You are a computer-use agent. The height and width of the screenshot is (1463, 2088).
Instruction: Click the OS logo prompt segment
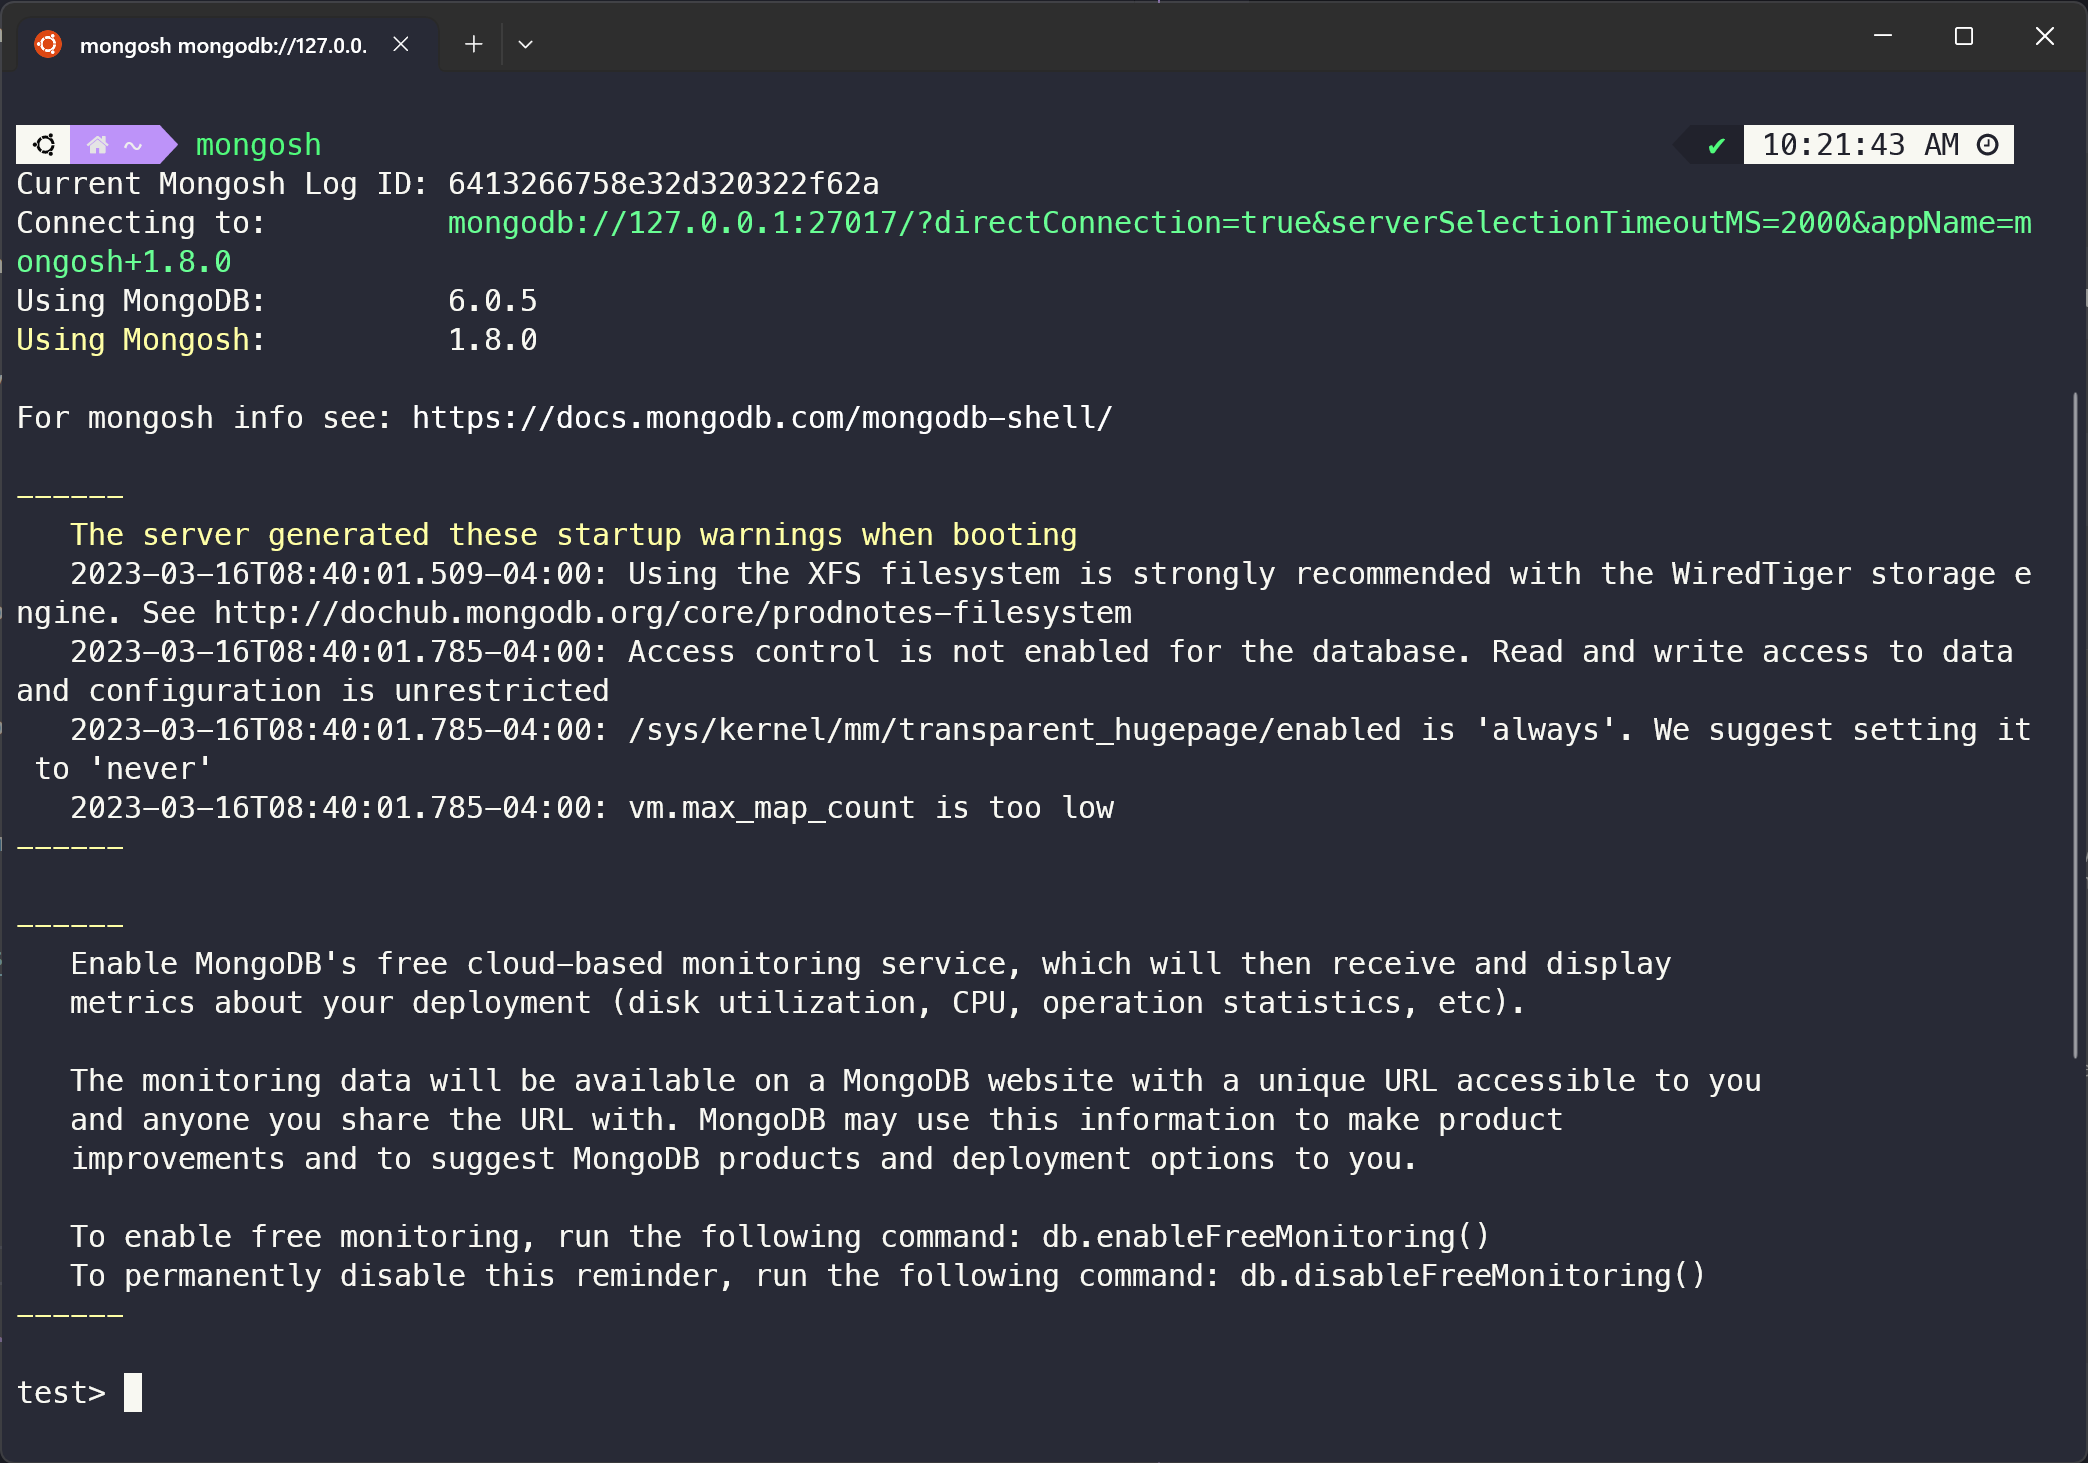click(44, 145)
